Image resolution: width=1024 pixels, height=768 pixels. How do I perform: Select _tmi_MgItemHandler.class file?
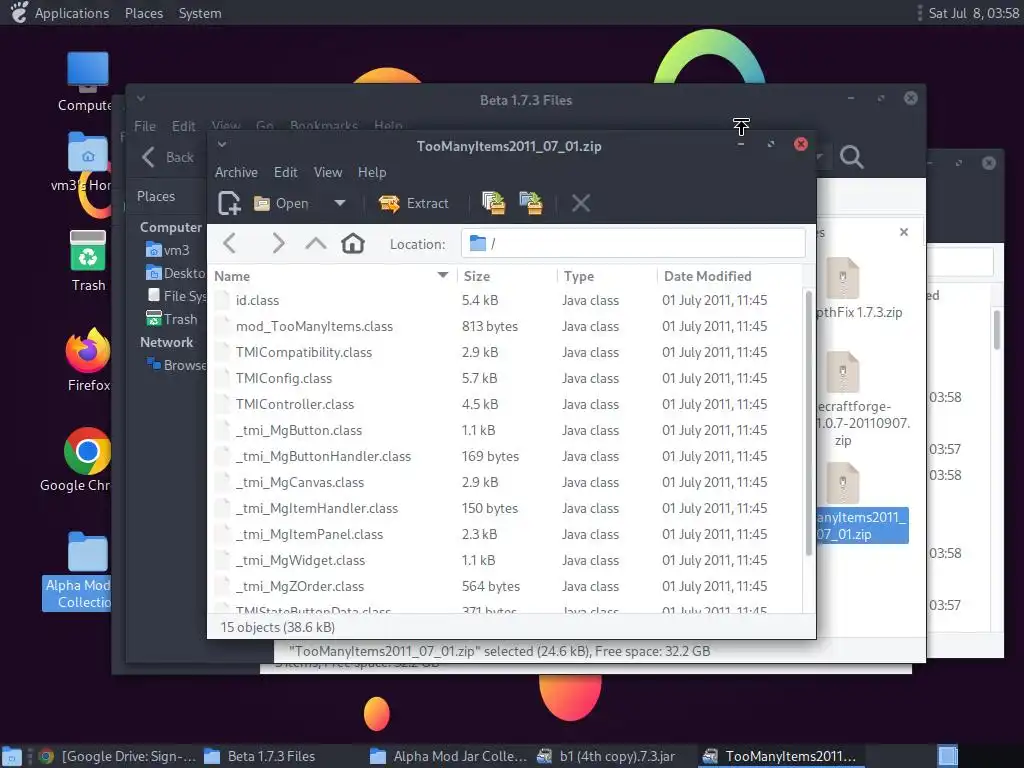pos(505,509)
